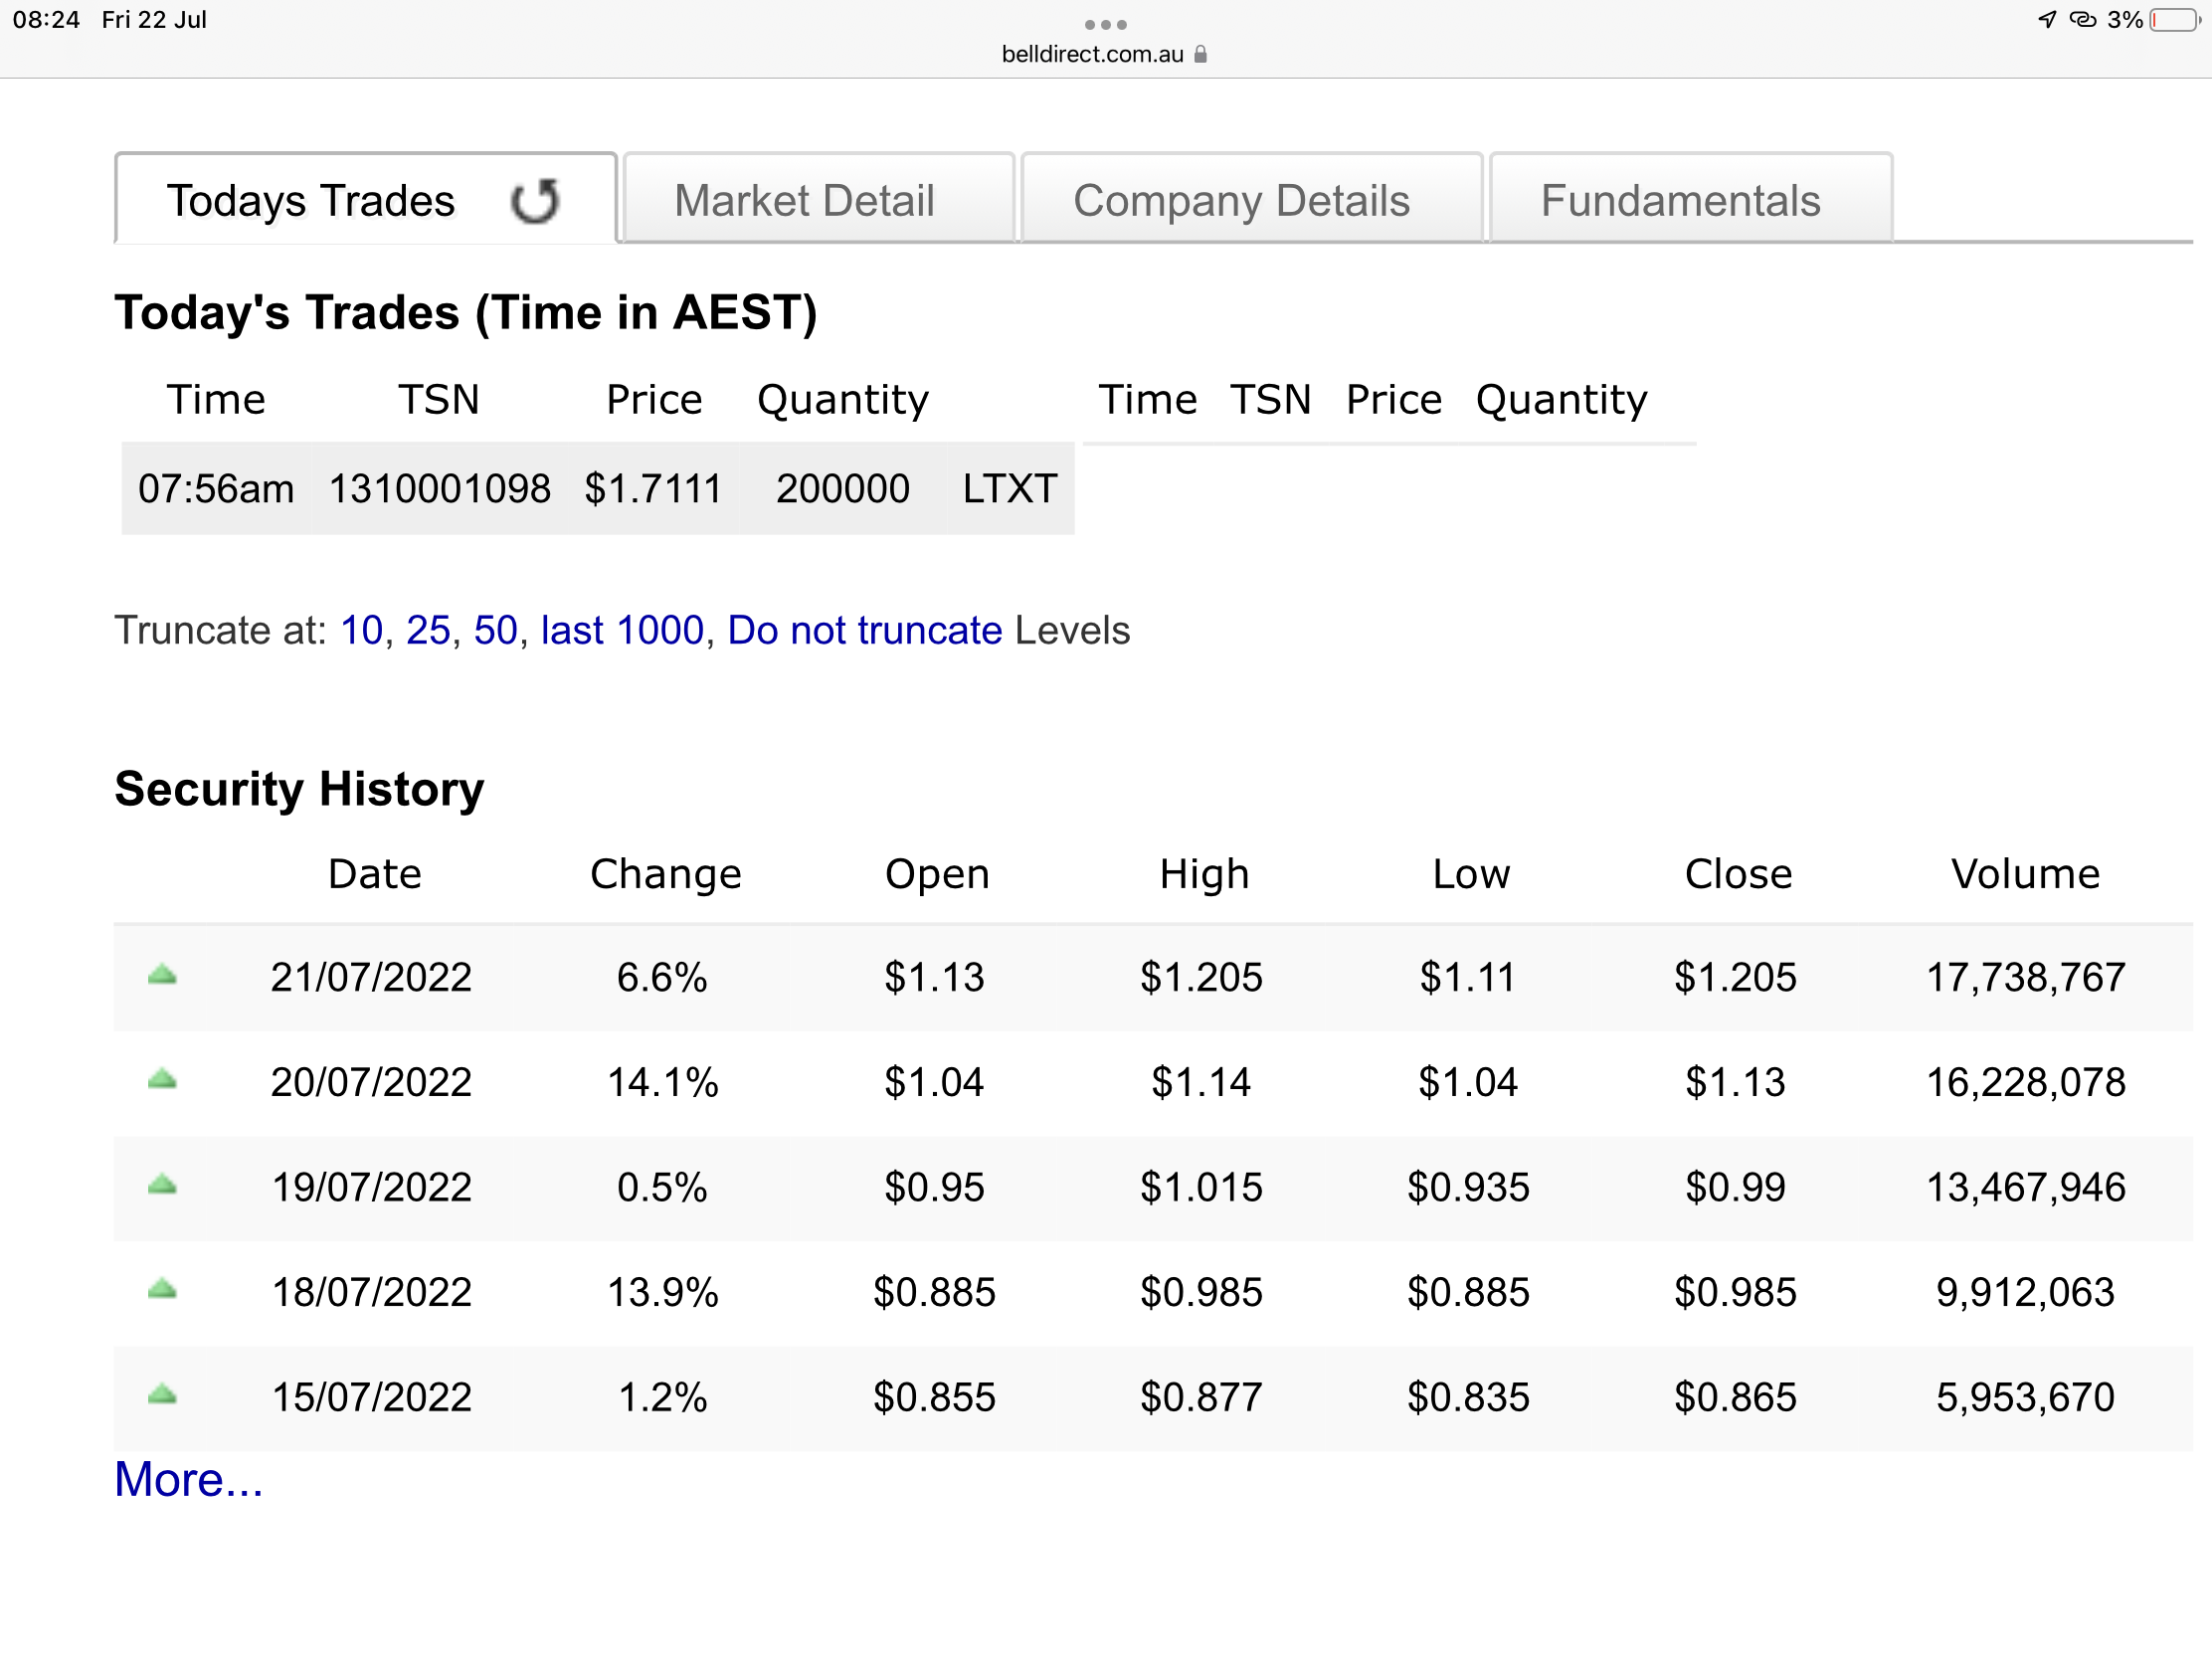Truncate trades at 10 levels

tap(361, 631)
